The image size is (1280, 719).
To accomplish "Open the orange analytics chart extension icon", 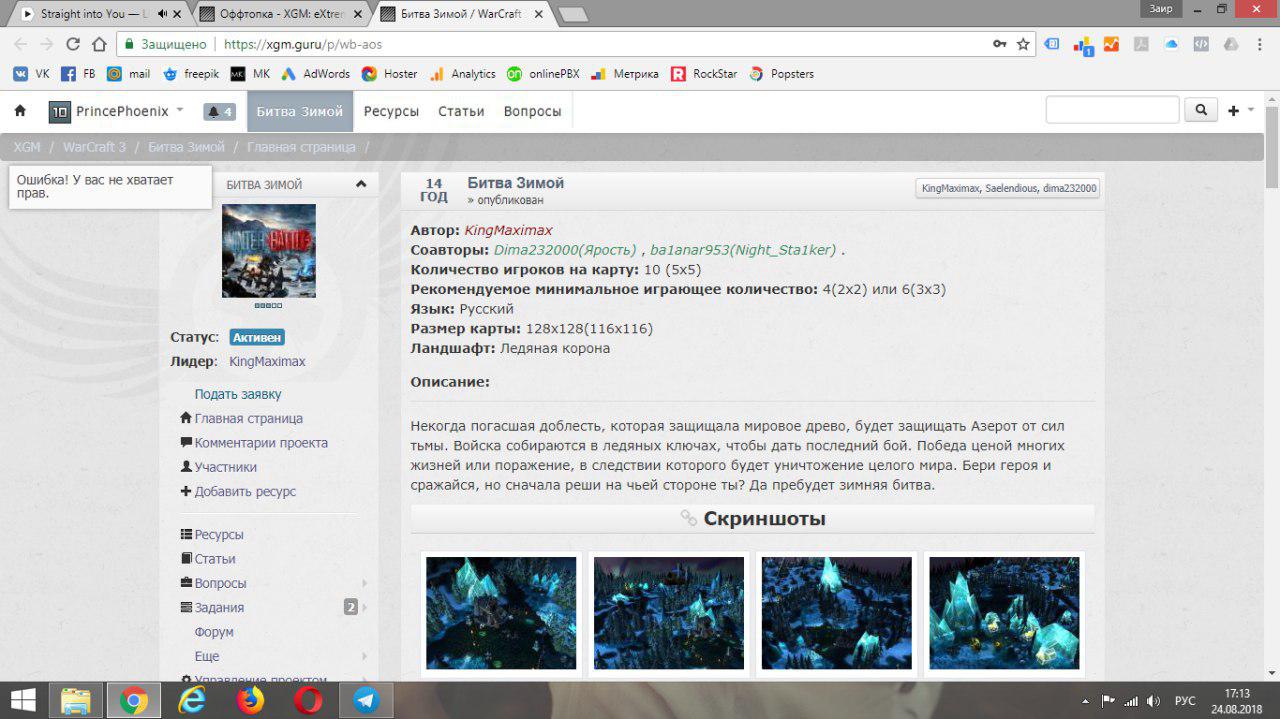I will click(x=1111, y=44).
